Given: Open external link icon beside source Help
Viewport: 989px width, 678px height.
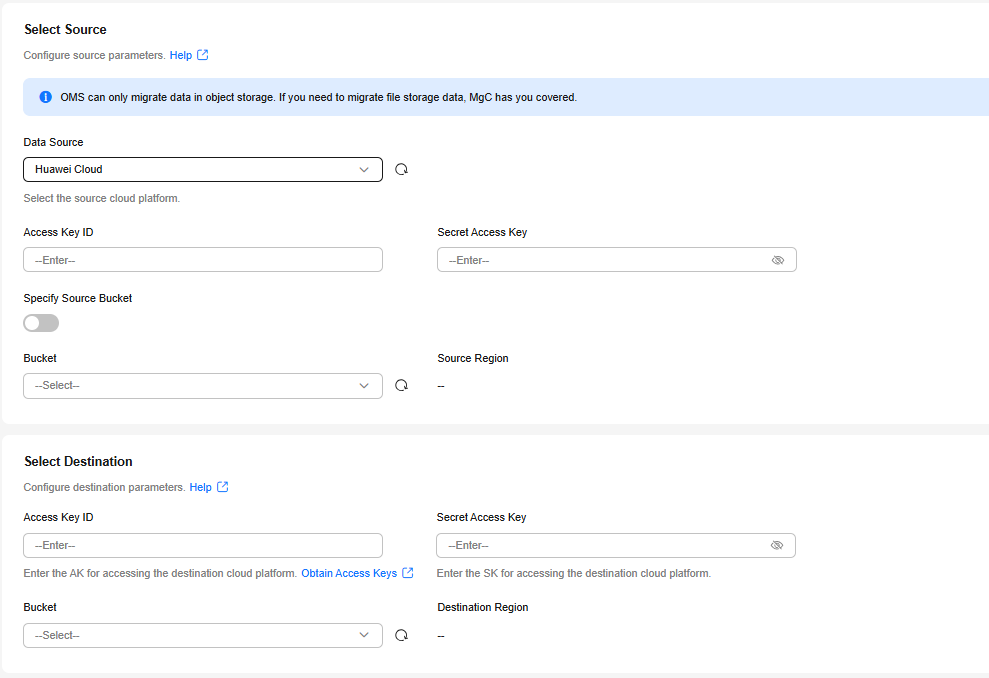Looking at the screenshot, I should pyautogui.click(x=202, y=55).
